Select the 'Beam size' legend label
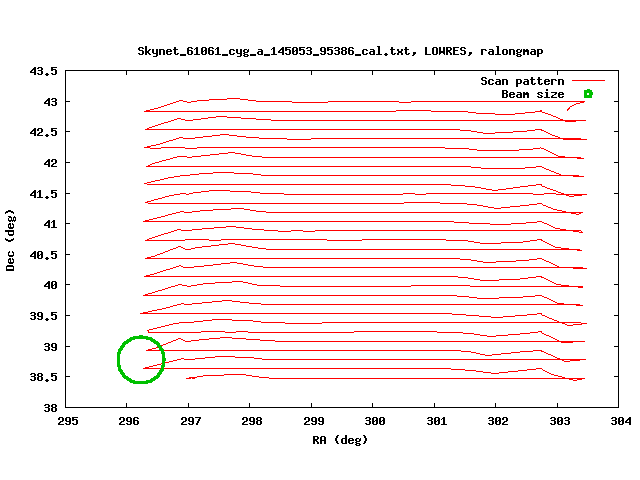Viewport: 640px width, 480px height. [532, 94]
